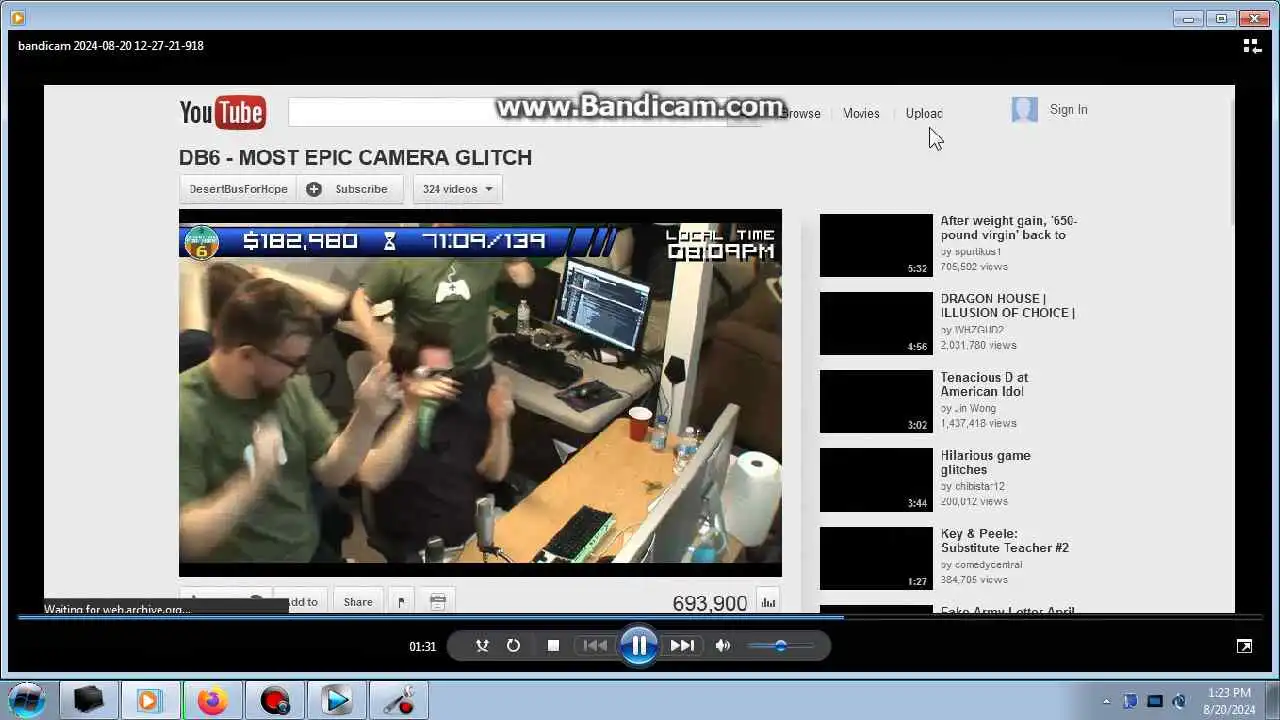Viewport: 1280px width, 720px height.
Task: Open the wrench tool app on taskbar
Action: click(x=398, y=701)
